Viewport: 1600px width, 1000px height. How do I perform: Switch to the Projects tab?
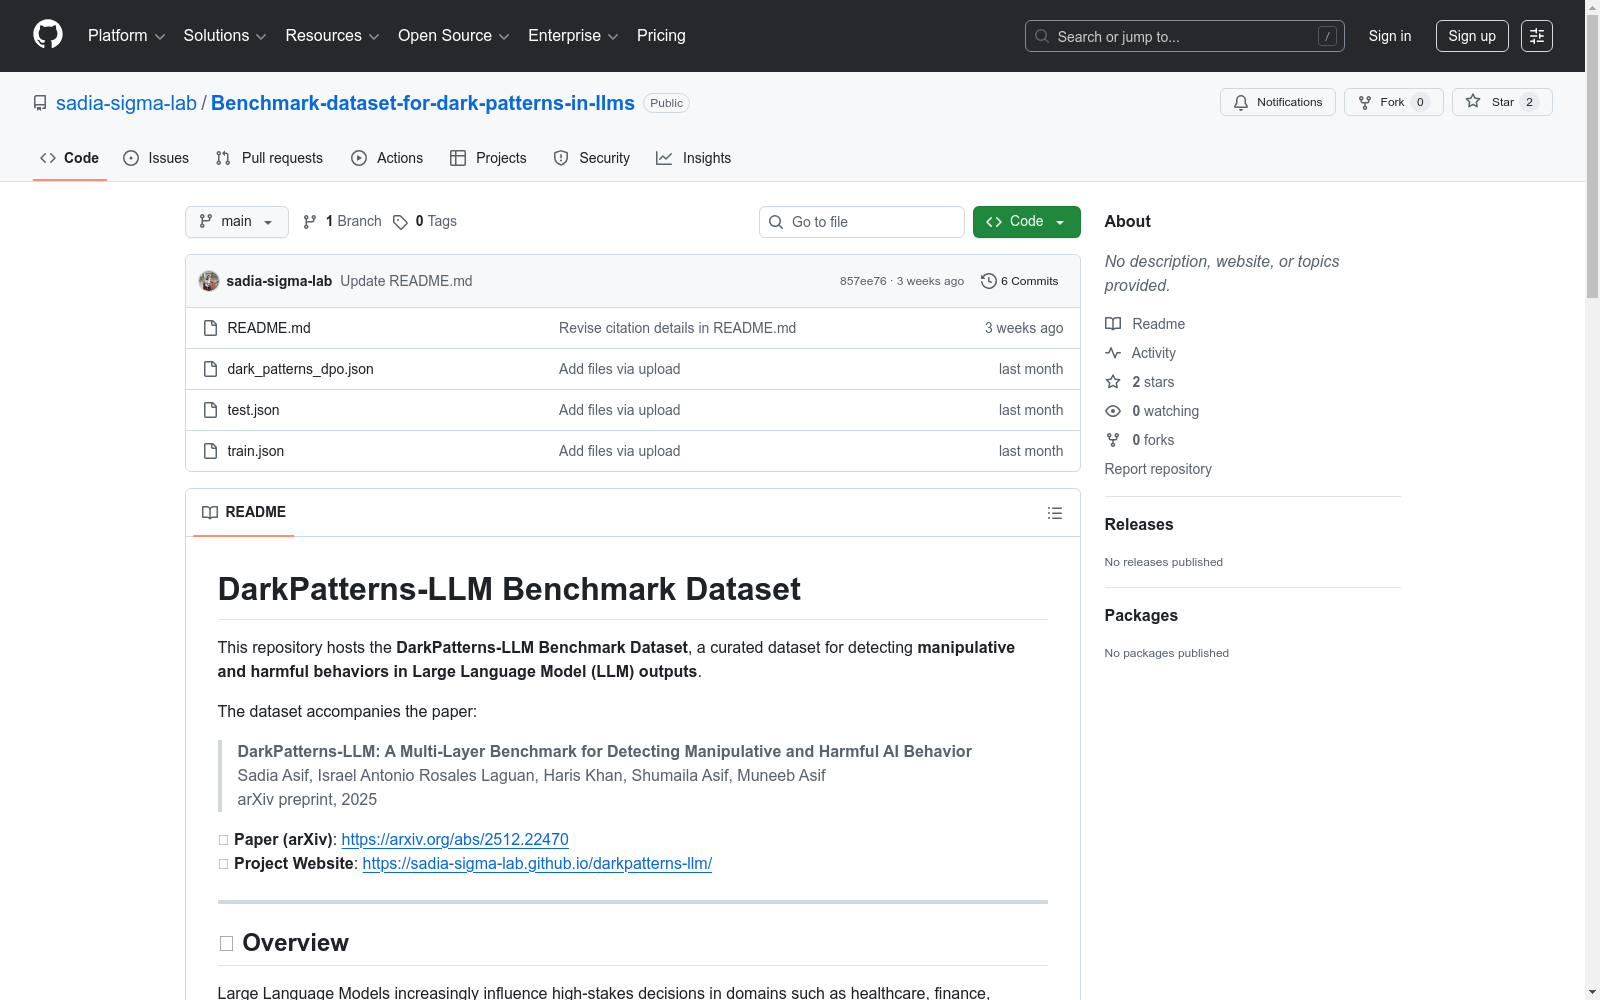coord(488,158)
